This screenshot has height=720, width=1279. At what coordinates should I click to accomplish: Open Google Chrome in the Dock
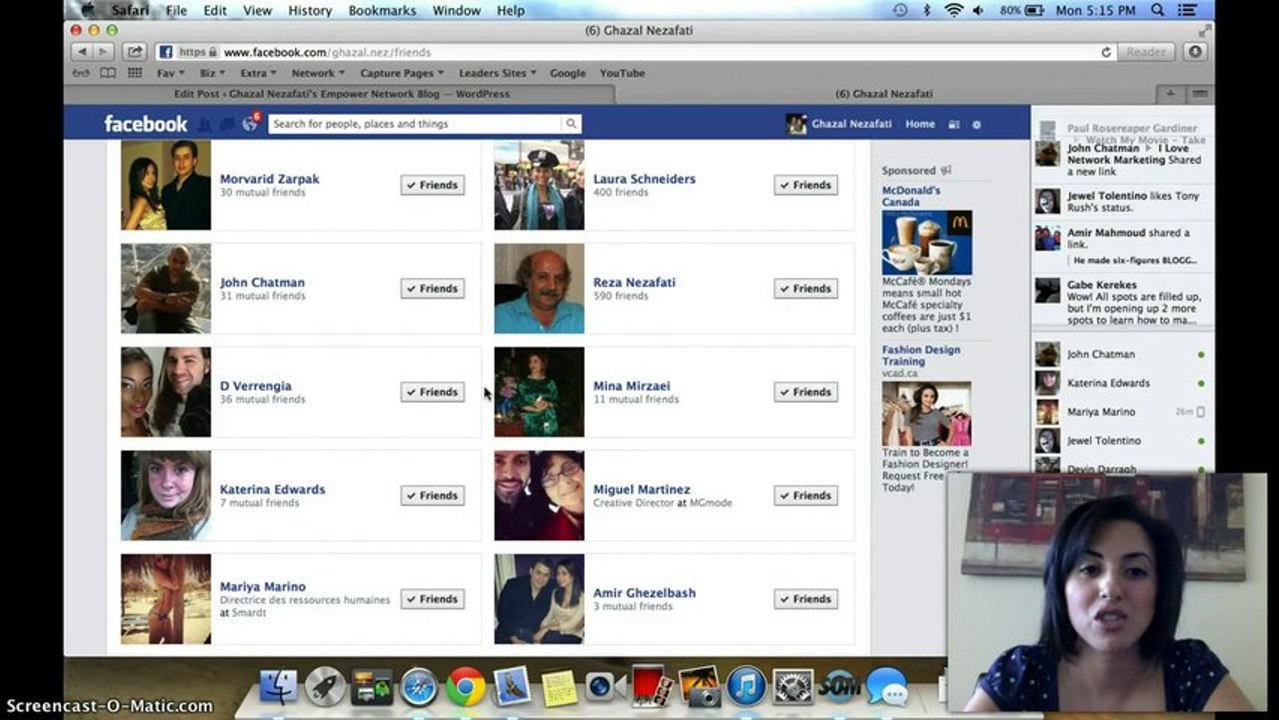pos(466,687)
